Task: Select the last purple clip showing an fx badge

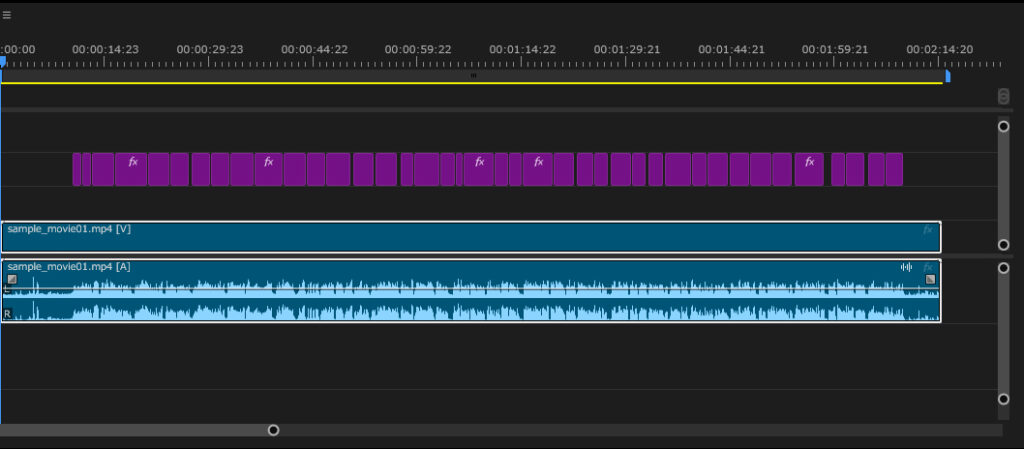Action: (809, 170)
